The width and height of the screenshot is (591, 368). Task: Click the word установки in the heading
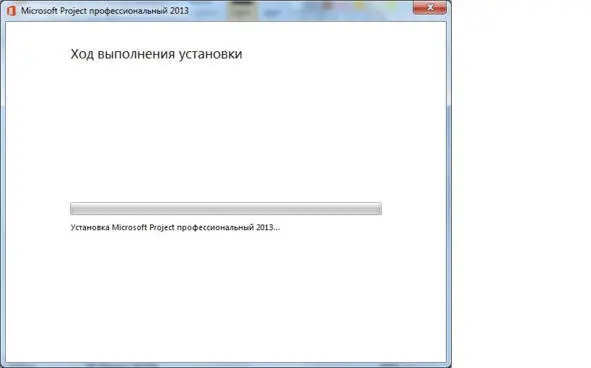[x=210, y=54]
